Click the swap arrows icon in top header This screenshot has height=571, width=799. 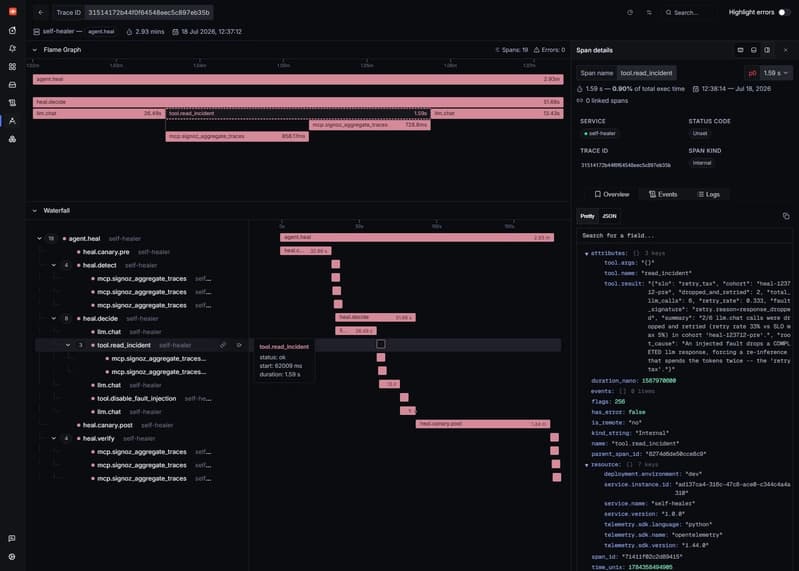[649, 12]
